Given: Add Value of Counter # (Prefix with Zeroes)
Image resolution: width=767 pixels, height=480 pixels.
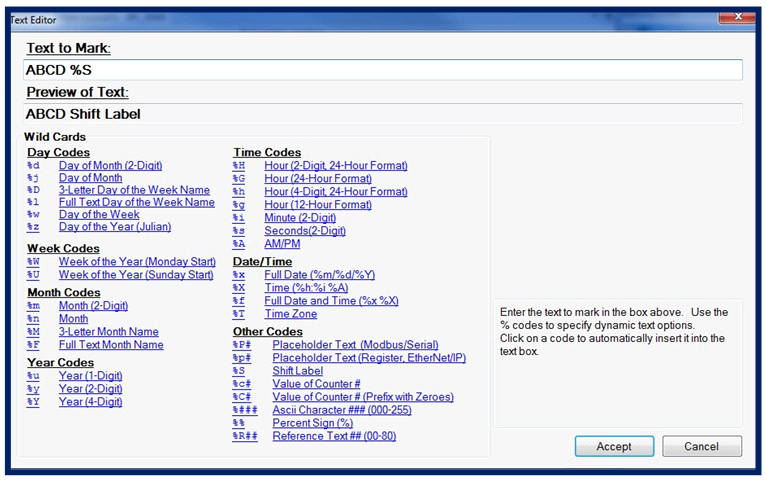Looking at the screenshot, I should pyautogui.click(x=364, y=396).
